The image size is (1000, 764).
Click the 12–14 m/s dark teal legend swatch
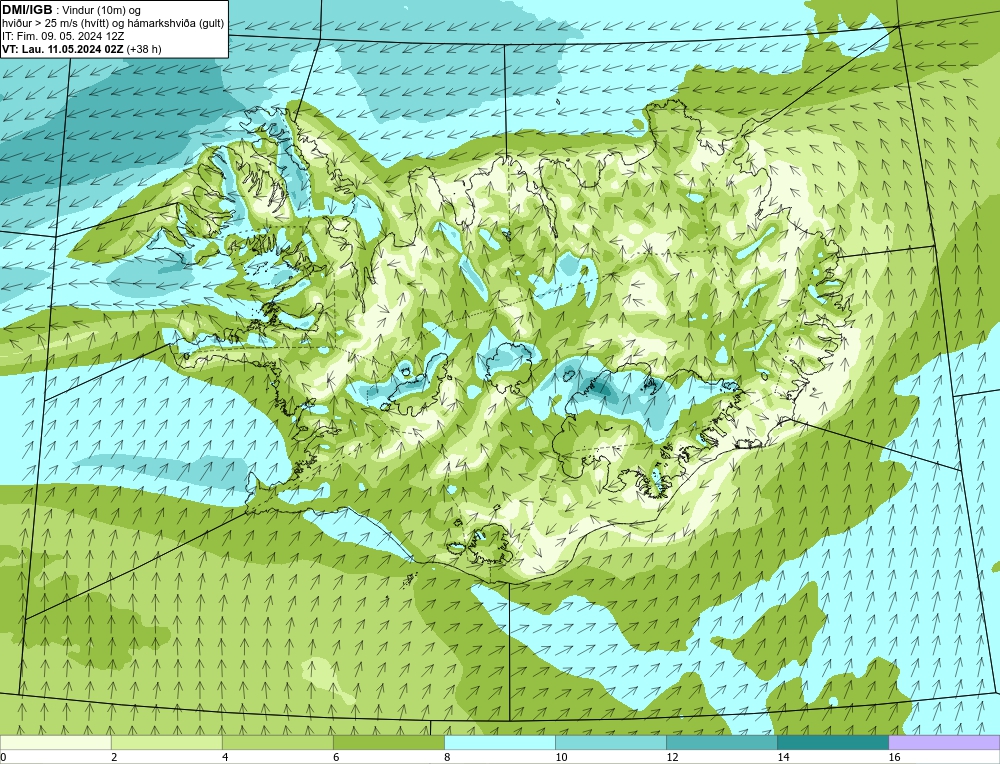[x=721, y=742]
